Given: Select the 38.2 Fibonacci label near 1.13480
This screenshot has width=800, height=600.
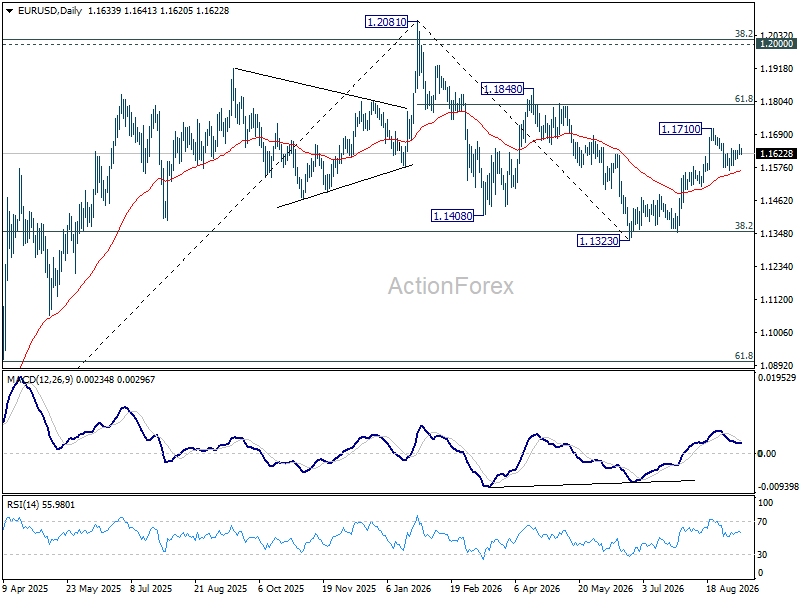Looking at the screenshot, I should click(744, 226).
